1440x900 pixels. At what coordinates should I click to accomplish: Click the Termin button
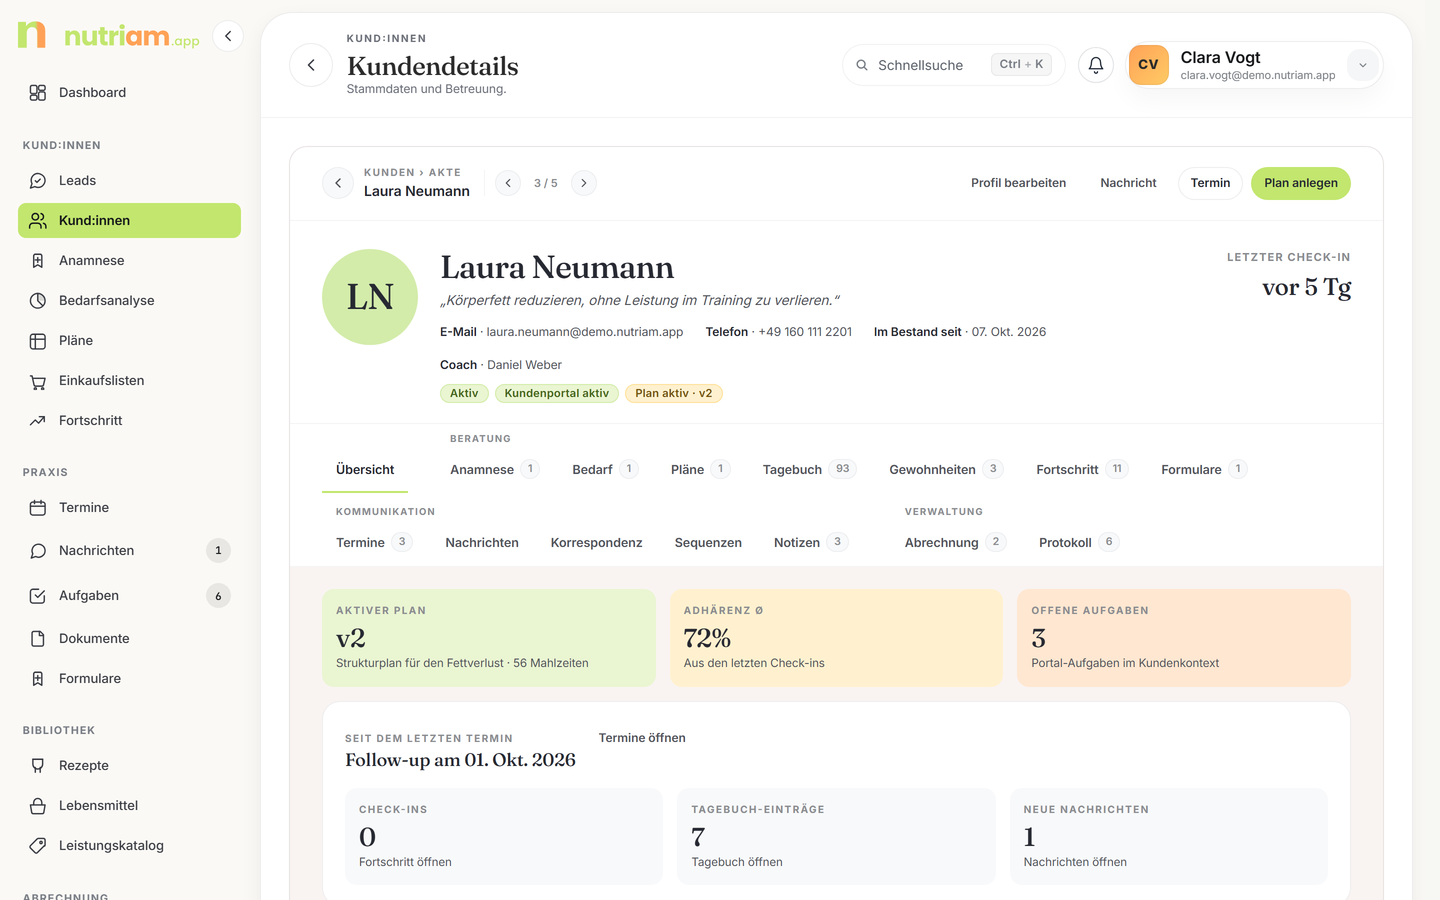pos(1210,183)
